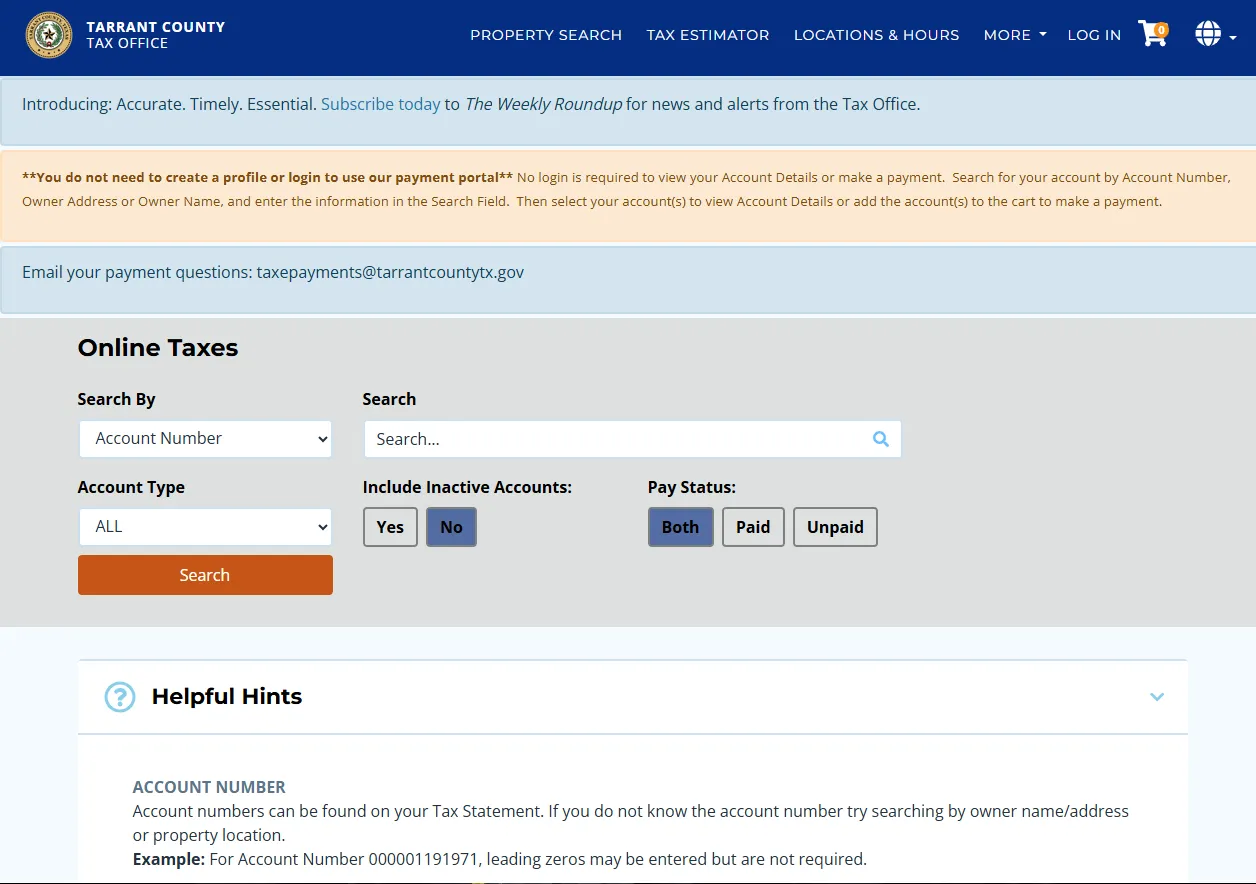Click the magnifying glass search icon

point(881,439)
